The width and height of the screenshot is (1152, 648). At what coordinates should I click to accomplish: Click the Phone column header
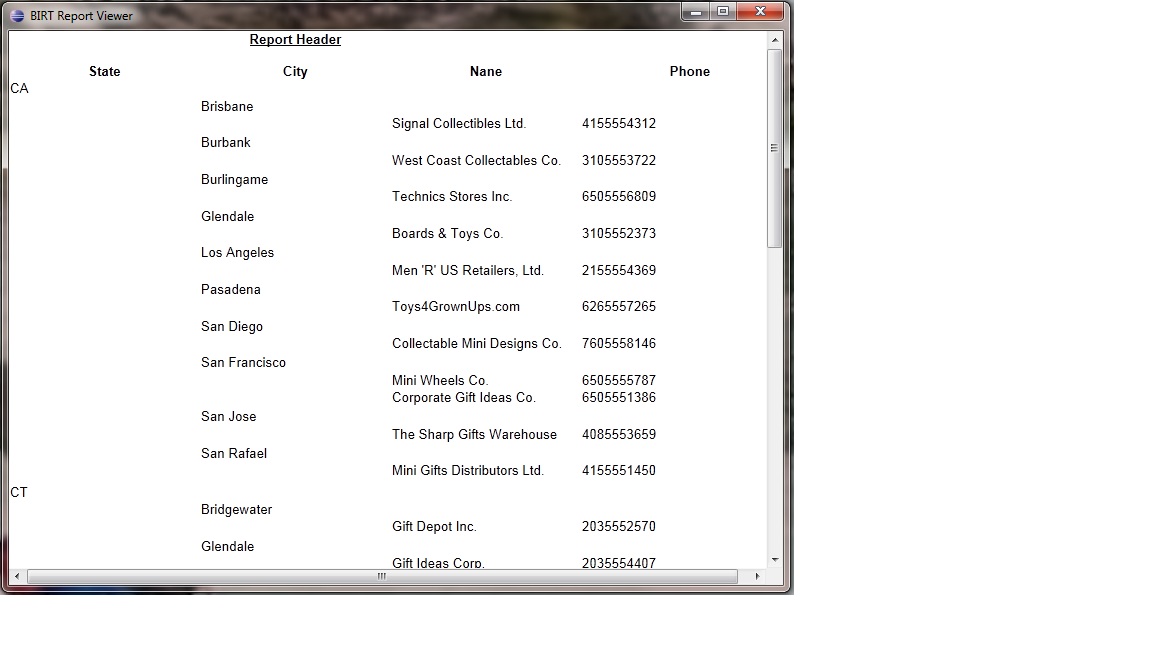tap(690, 71)
